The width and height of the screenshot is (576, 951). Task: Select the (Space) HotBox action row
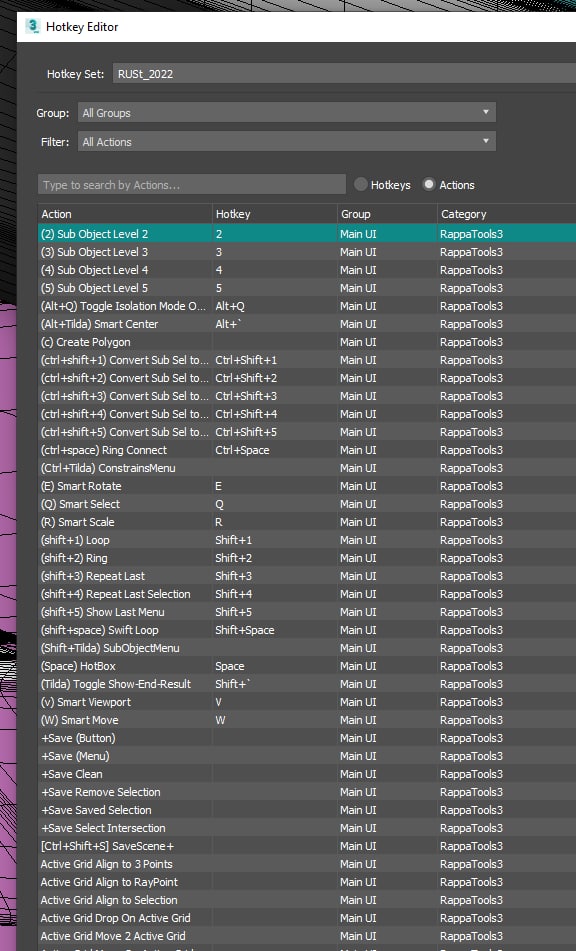307,666
